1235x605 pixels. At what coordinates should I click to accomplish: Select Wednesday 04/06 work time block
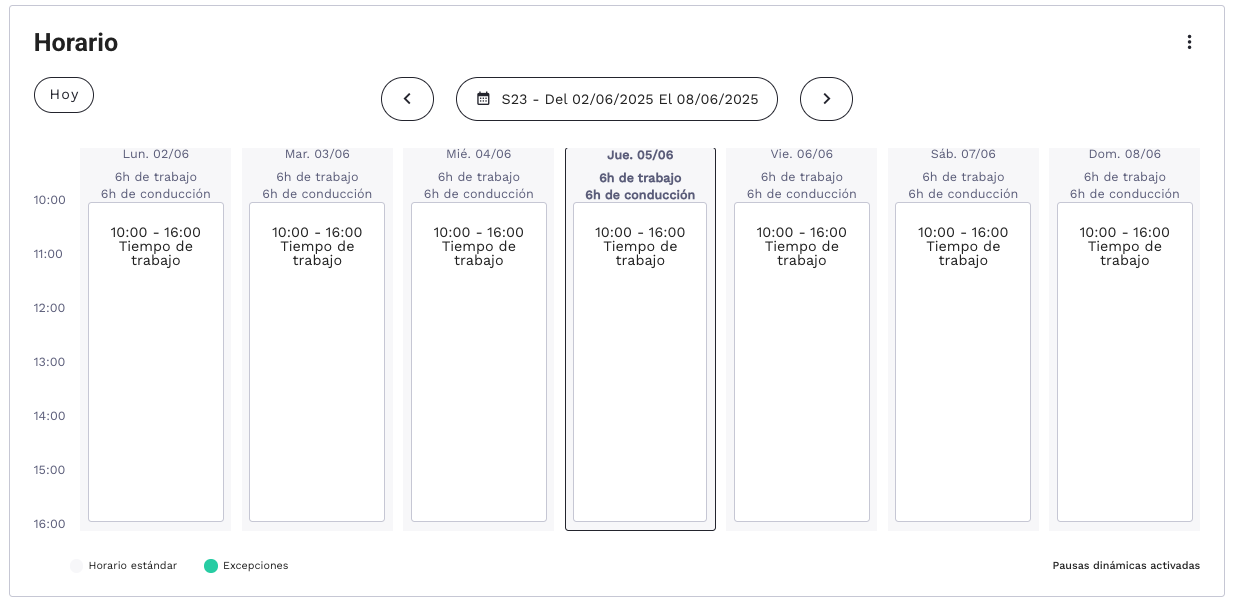pyautogui.click(x=479, y=361)
